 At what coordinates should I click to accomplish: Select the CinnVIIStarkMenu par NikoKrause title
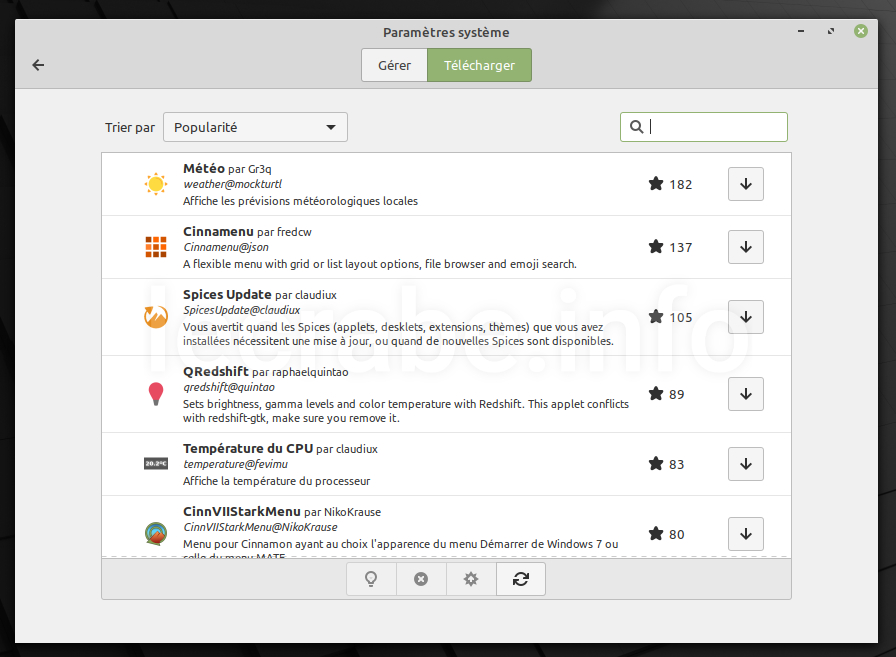(282, 511)
